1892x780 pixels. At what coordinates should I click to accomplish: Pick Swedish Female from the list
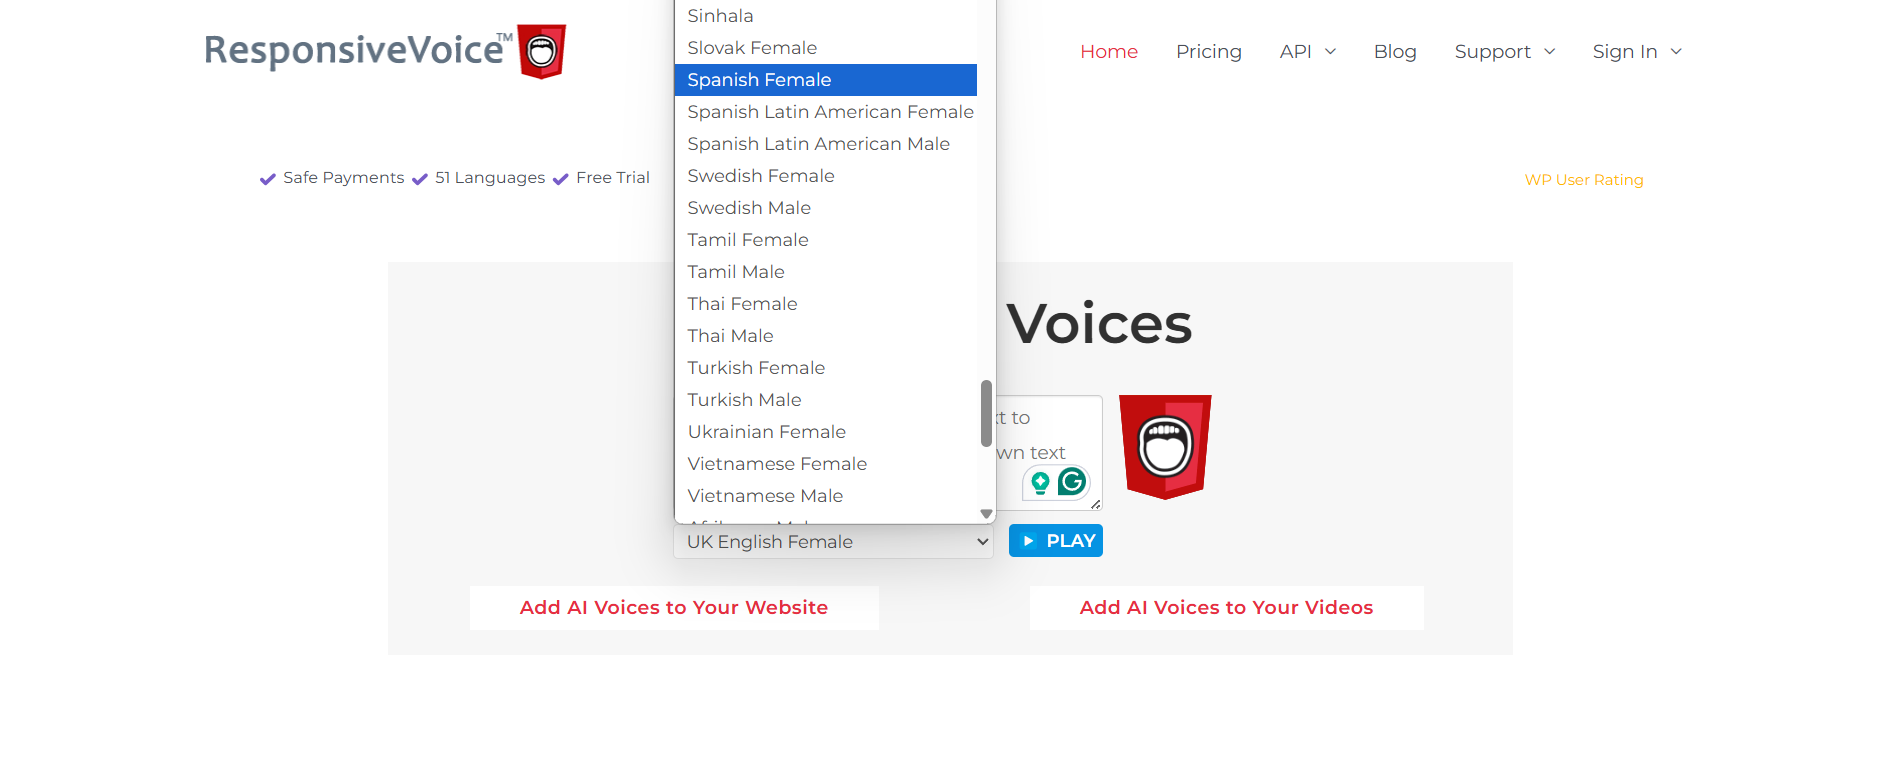click(x=826, y=176)
